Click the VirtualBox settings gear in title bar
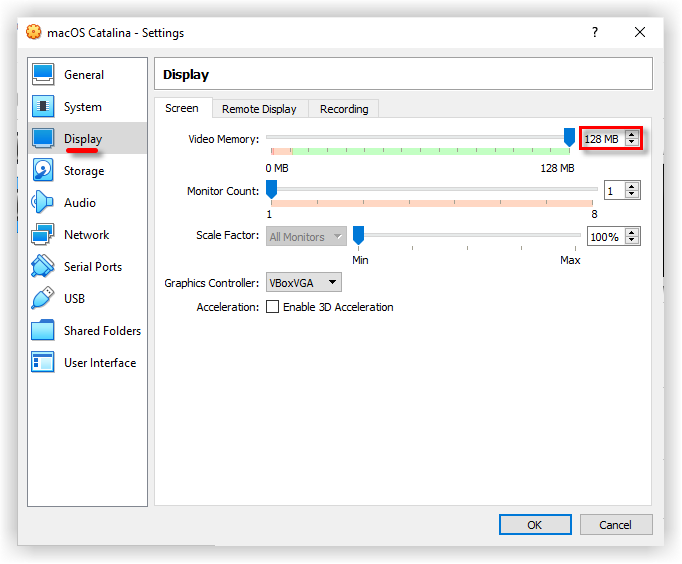Screen dimensions: 682x564 coord(33,32)
